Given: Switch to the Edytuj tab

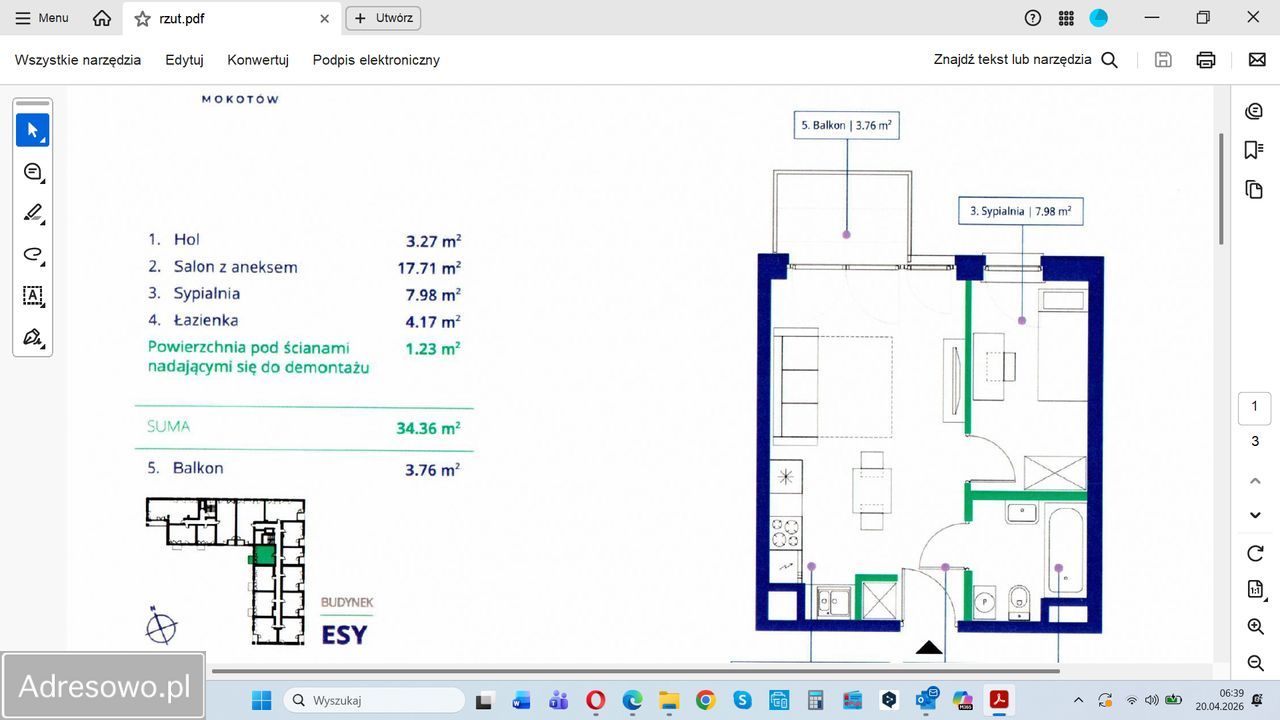Looking at the screenshot, I should click(x=184, y=60).
